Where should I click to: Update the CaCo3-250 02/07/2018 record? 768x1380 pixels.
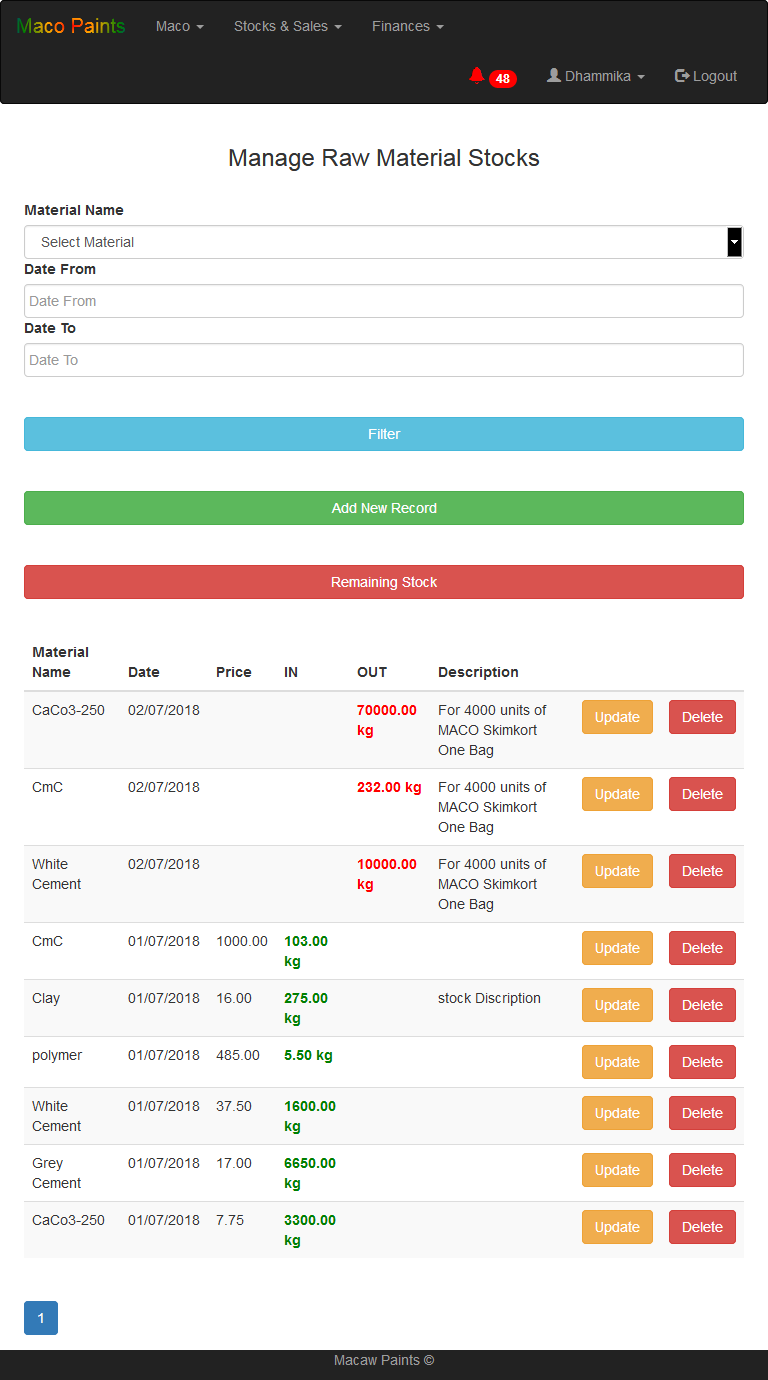(x=617, y=717)
